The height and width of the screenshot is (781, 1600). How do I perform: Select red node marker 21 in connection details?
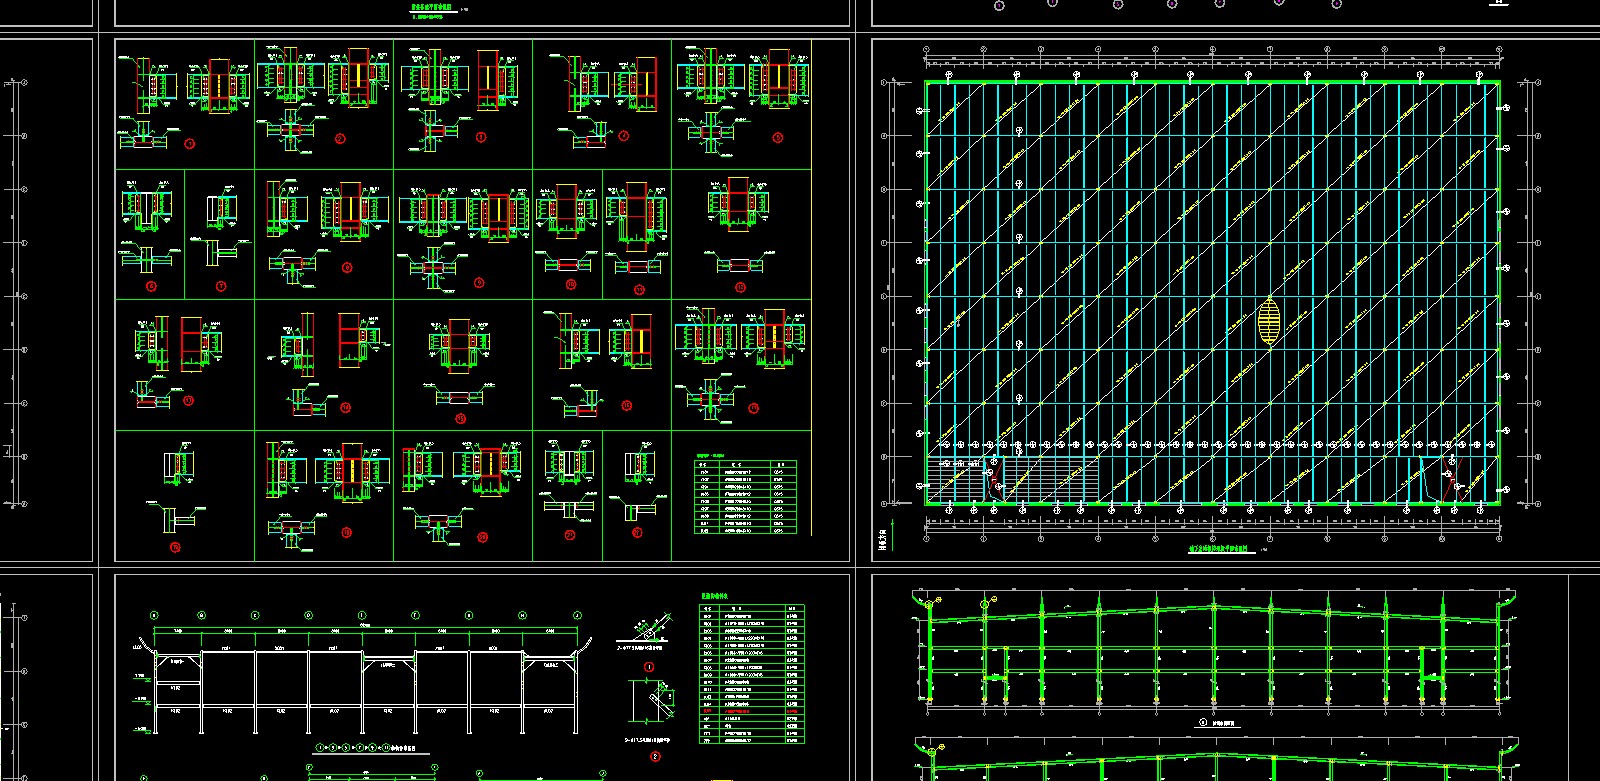(570, 535)
